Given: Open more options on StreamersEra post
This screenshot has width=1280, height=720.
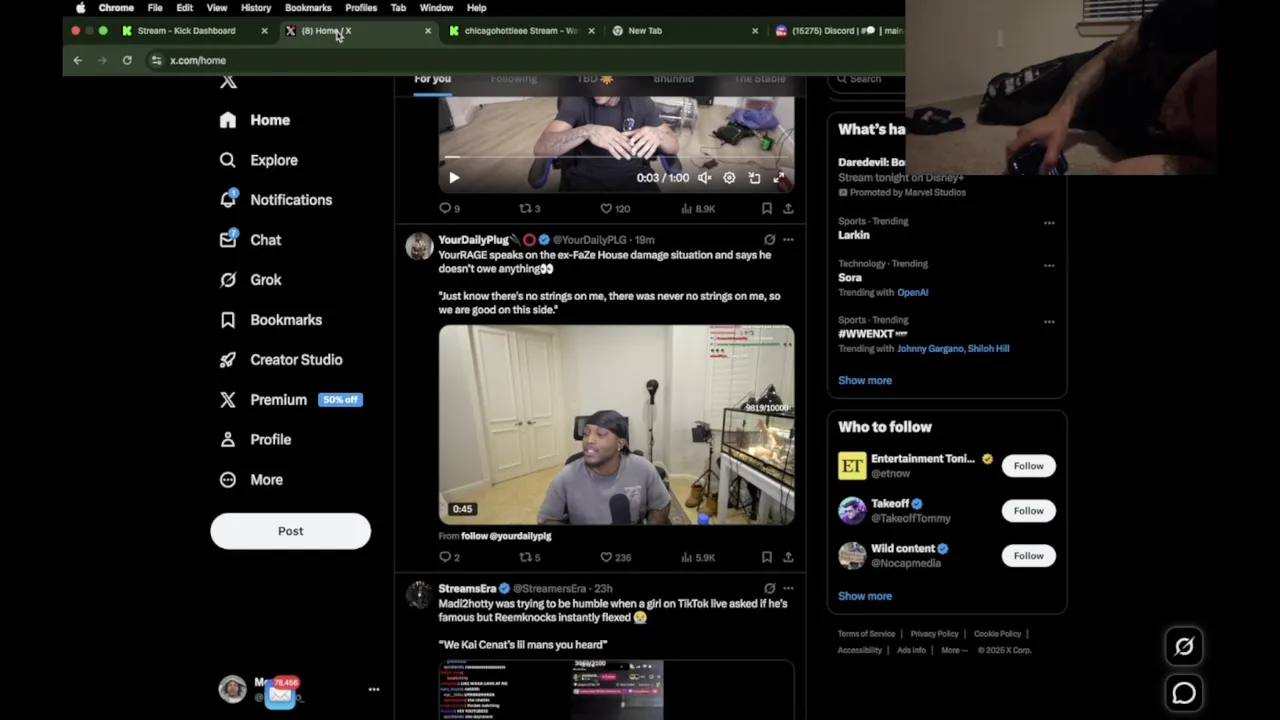Looking at the screenshot, I should tap(788, 589).
